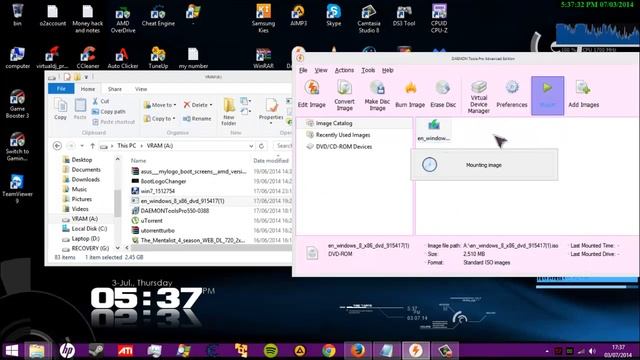The width and height of the screenshot is (640, 360).
Task: Click Explorer navigation pane scrollbar
Action: point(118,203)
